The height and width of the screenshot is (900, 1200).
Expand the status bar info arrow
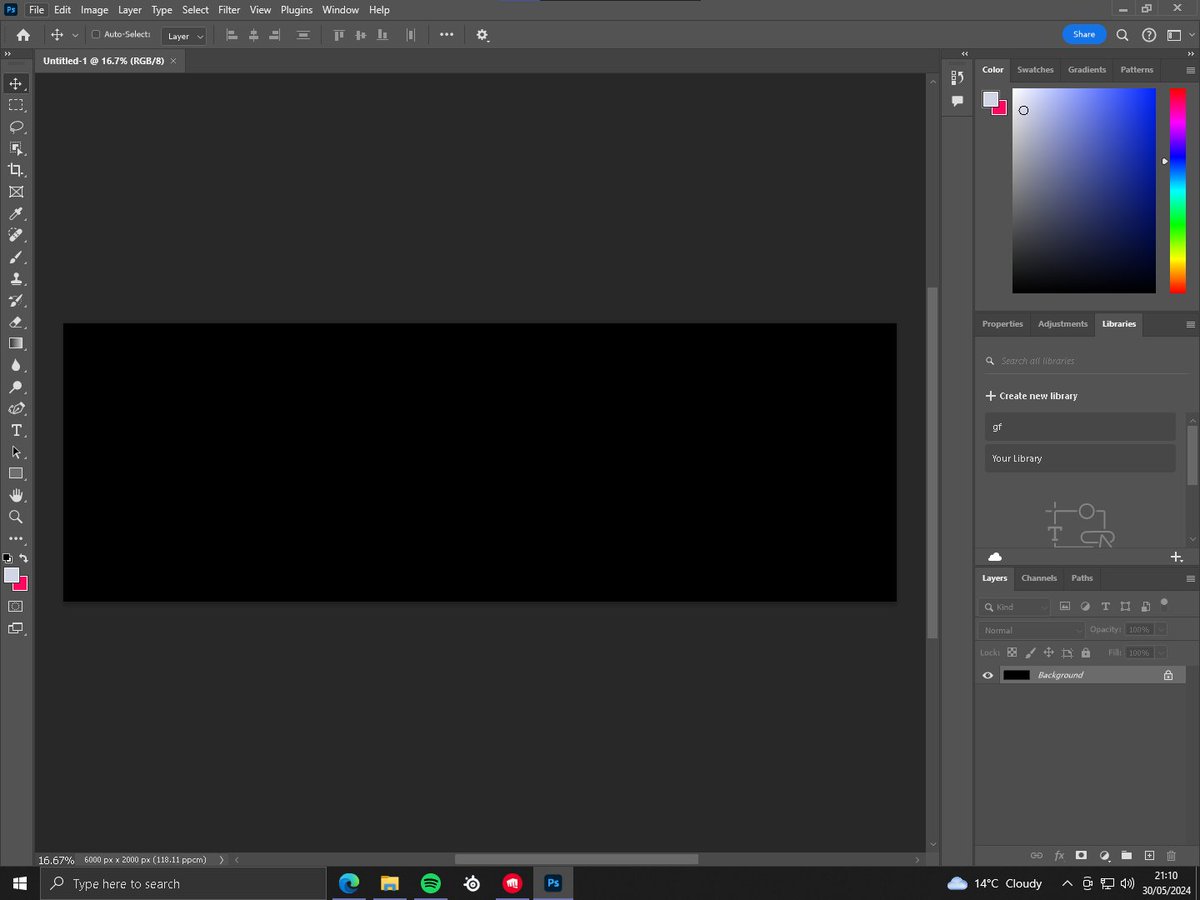(x=221, y=860)
